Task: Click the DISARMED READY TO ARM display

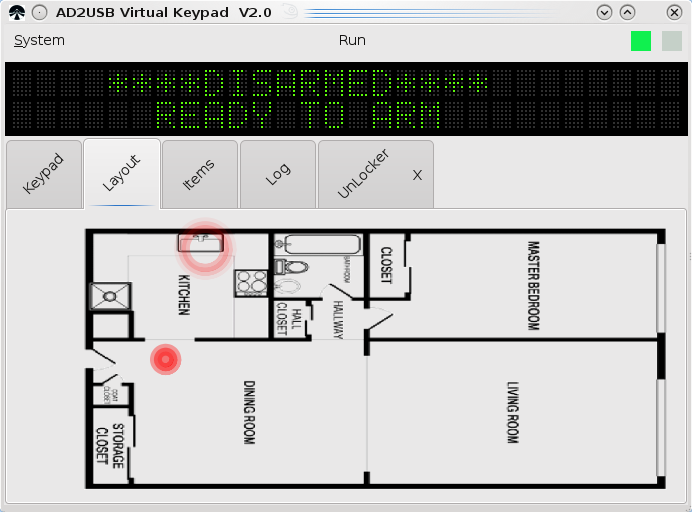Action: coord(346,99)
